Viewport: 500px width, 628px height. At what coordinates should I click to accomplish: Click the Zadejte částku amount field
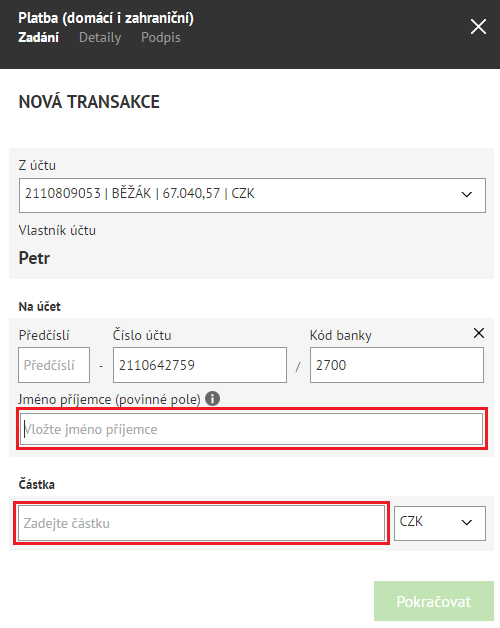[x=201, y=523]
